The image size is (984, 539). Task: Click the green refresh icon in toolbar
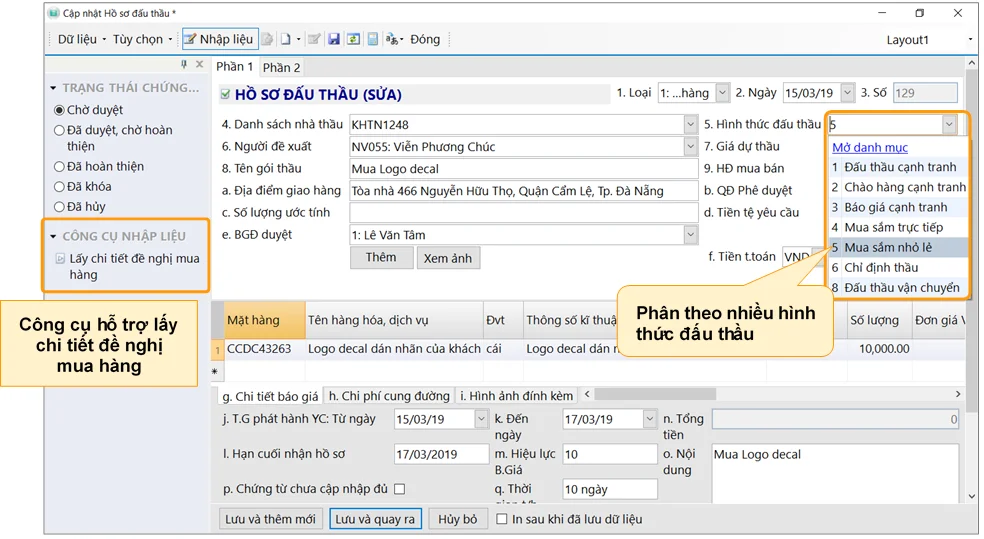click(x=353, y=40)
